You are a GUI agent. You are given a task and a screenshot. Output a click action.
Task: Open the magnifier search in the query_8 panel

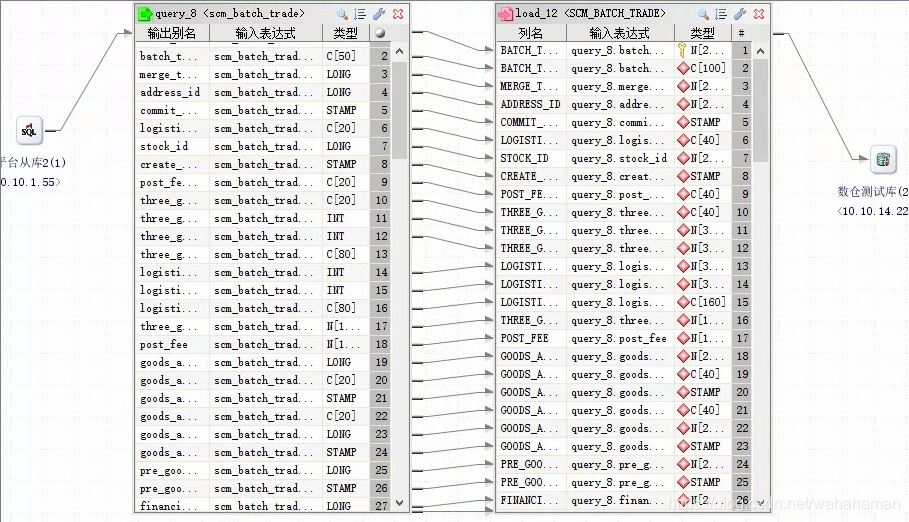[343, 14]
